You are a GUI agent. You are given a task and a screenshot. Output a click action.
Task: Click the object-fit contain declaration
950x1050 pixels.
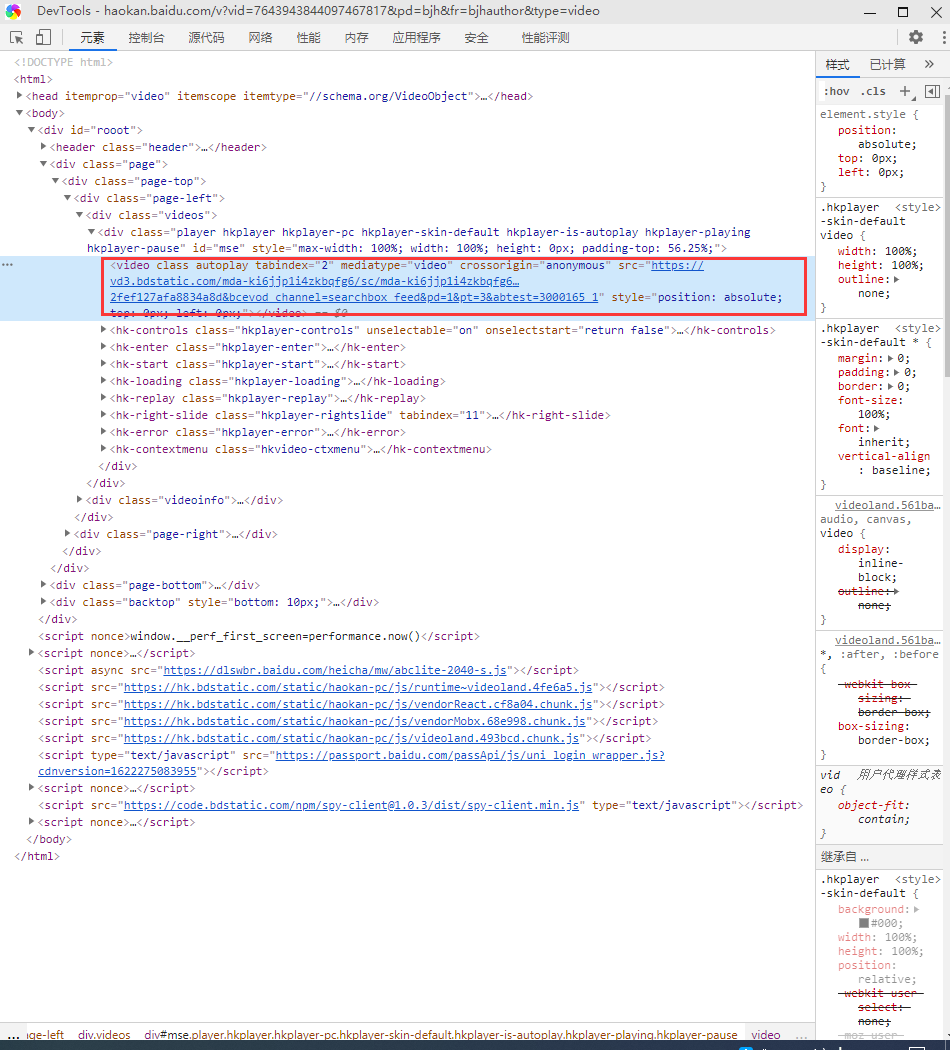[874, 812]
